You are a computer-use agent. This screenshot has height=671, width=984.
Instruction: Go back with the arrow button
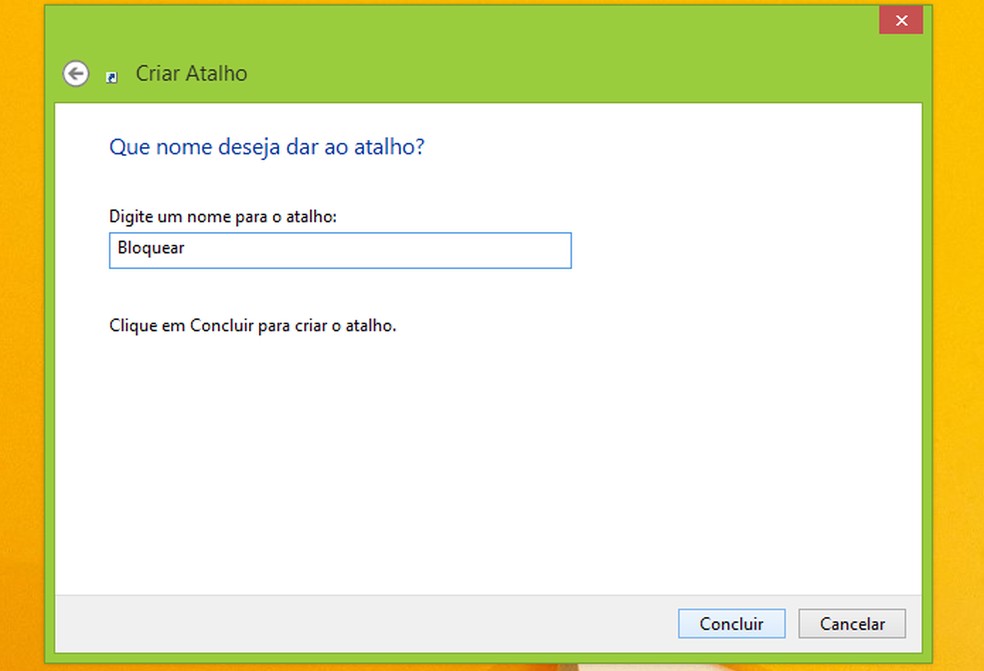tap(75, 74)
